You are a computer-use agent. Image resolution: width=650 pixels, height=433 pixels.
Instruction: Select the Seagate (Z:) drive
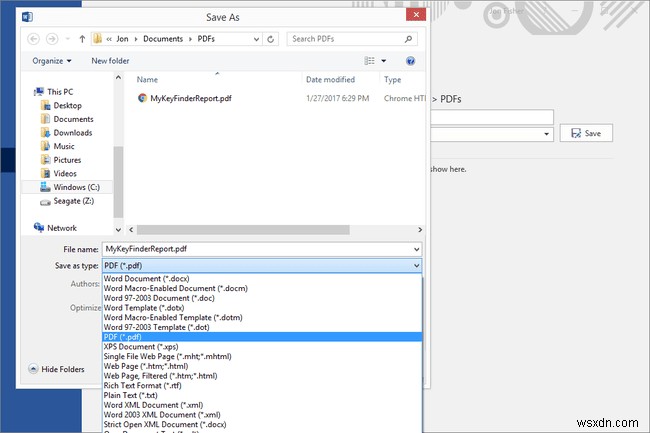[x=73, y=201]
